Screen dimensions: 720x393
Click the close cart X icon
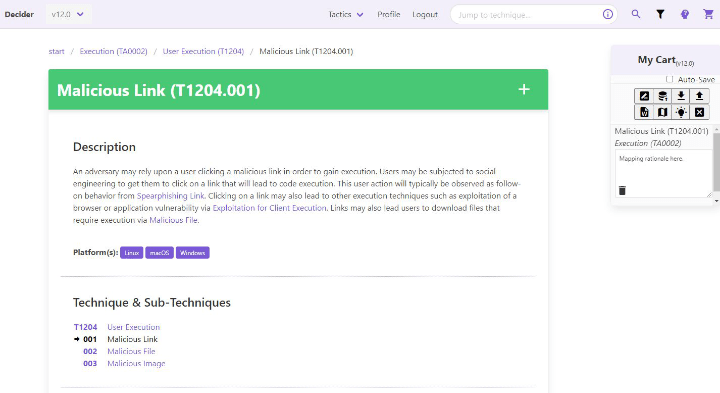(699, 112)
